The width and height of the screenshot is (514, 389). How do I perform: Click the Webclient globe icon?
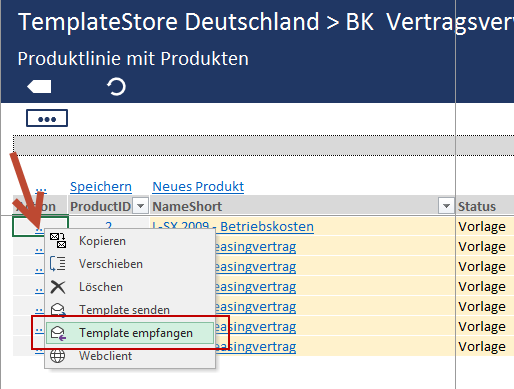point(57,356)
